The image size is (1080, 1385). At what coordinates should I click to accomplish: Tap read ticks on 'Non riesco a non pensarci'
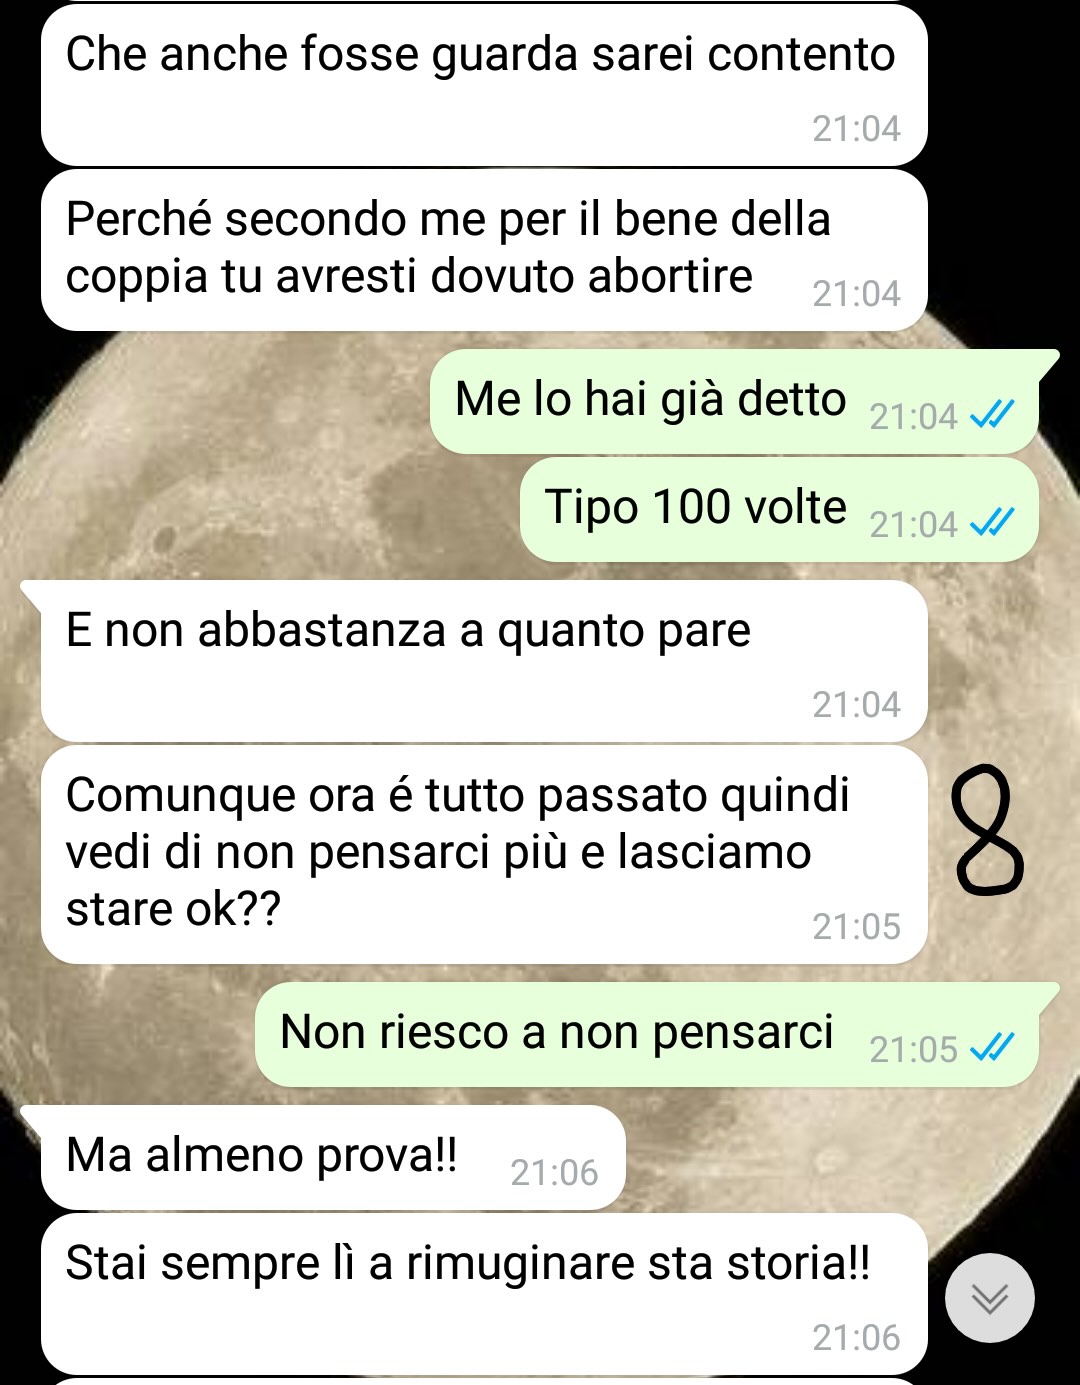993,1047
